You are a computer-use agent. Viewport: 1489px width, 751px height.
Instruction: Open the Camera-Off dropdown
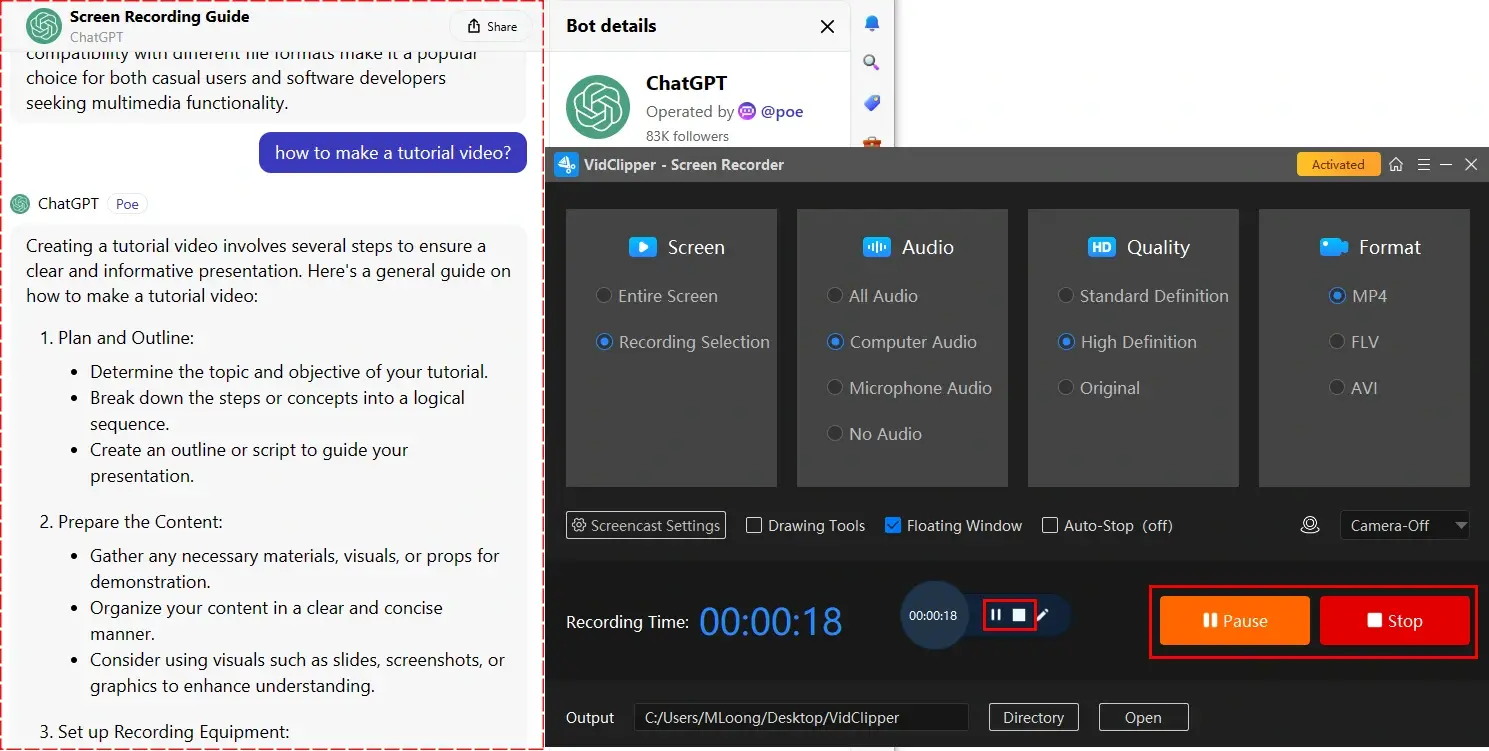pos(1405,525)
